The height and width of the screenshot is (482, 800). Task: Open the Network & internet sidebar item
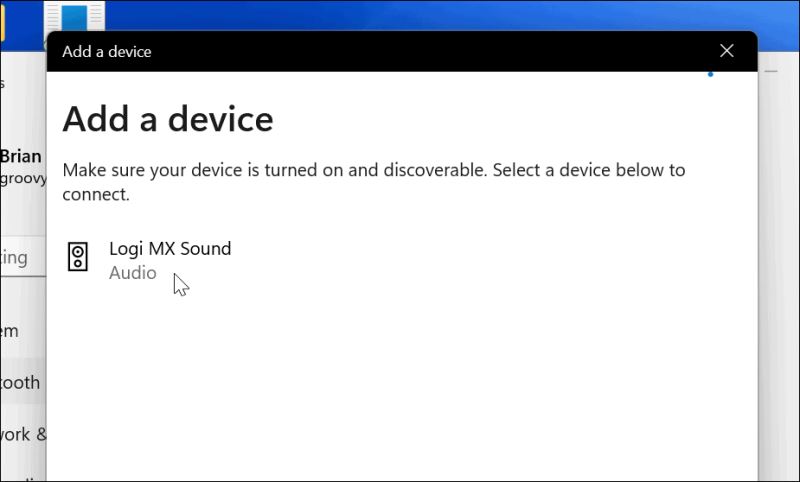click(x=23, y=435)
